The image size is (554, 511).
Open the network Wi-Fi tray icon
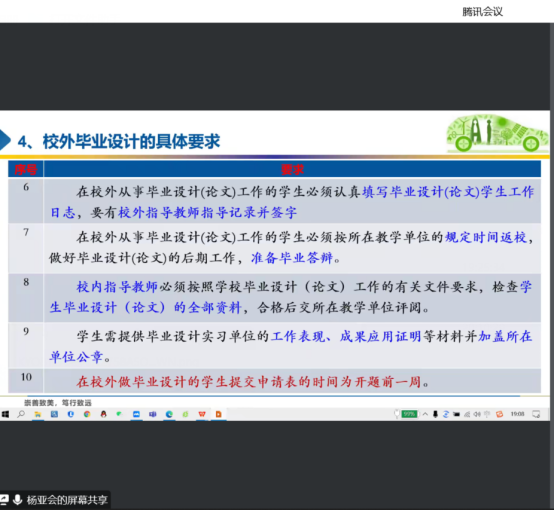467,414
